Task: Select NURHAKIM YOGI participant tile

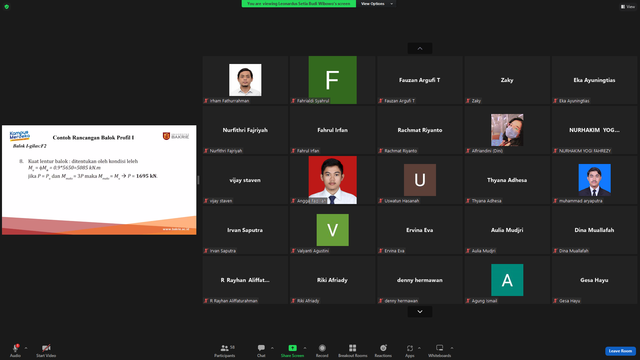Action: [x=594, y=130]
